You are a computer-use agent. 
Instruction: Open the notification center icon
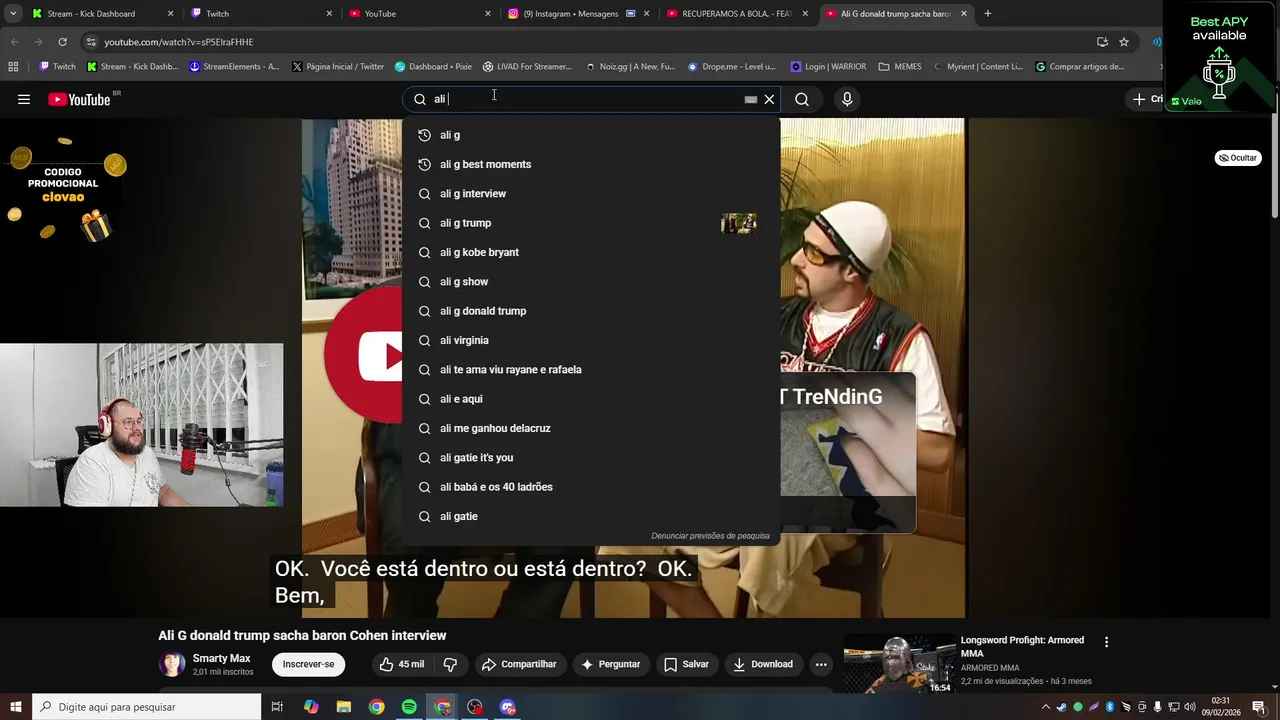1259,707
